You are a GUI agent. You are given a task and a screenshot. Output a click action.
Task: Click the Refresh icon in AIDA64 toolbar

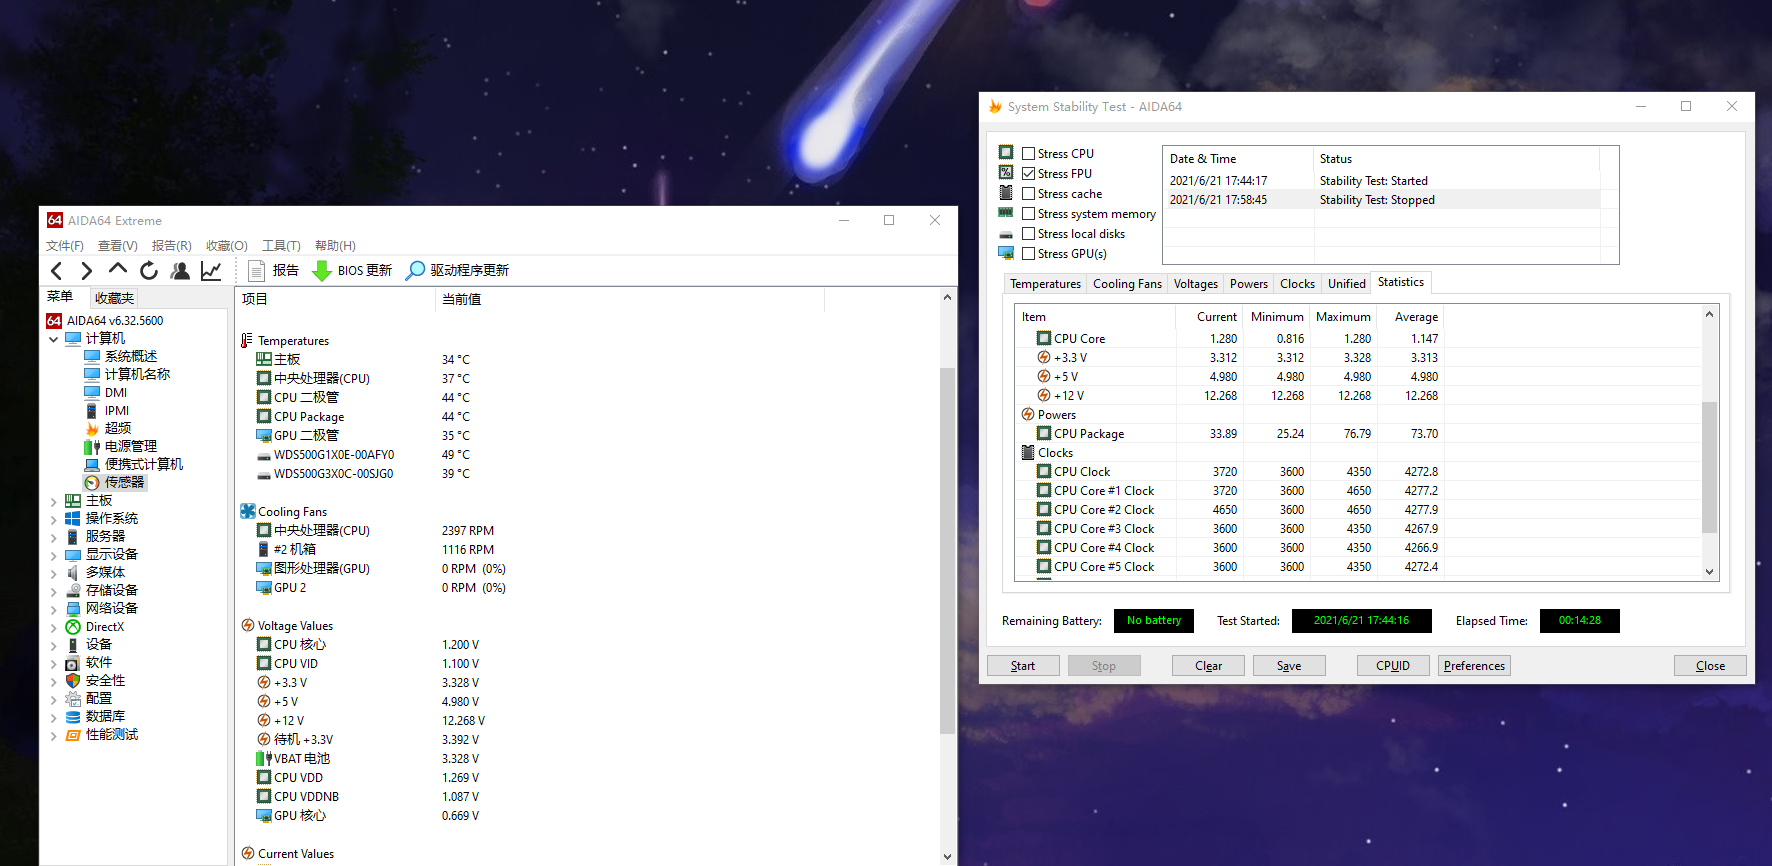(149, 271)
